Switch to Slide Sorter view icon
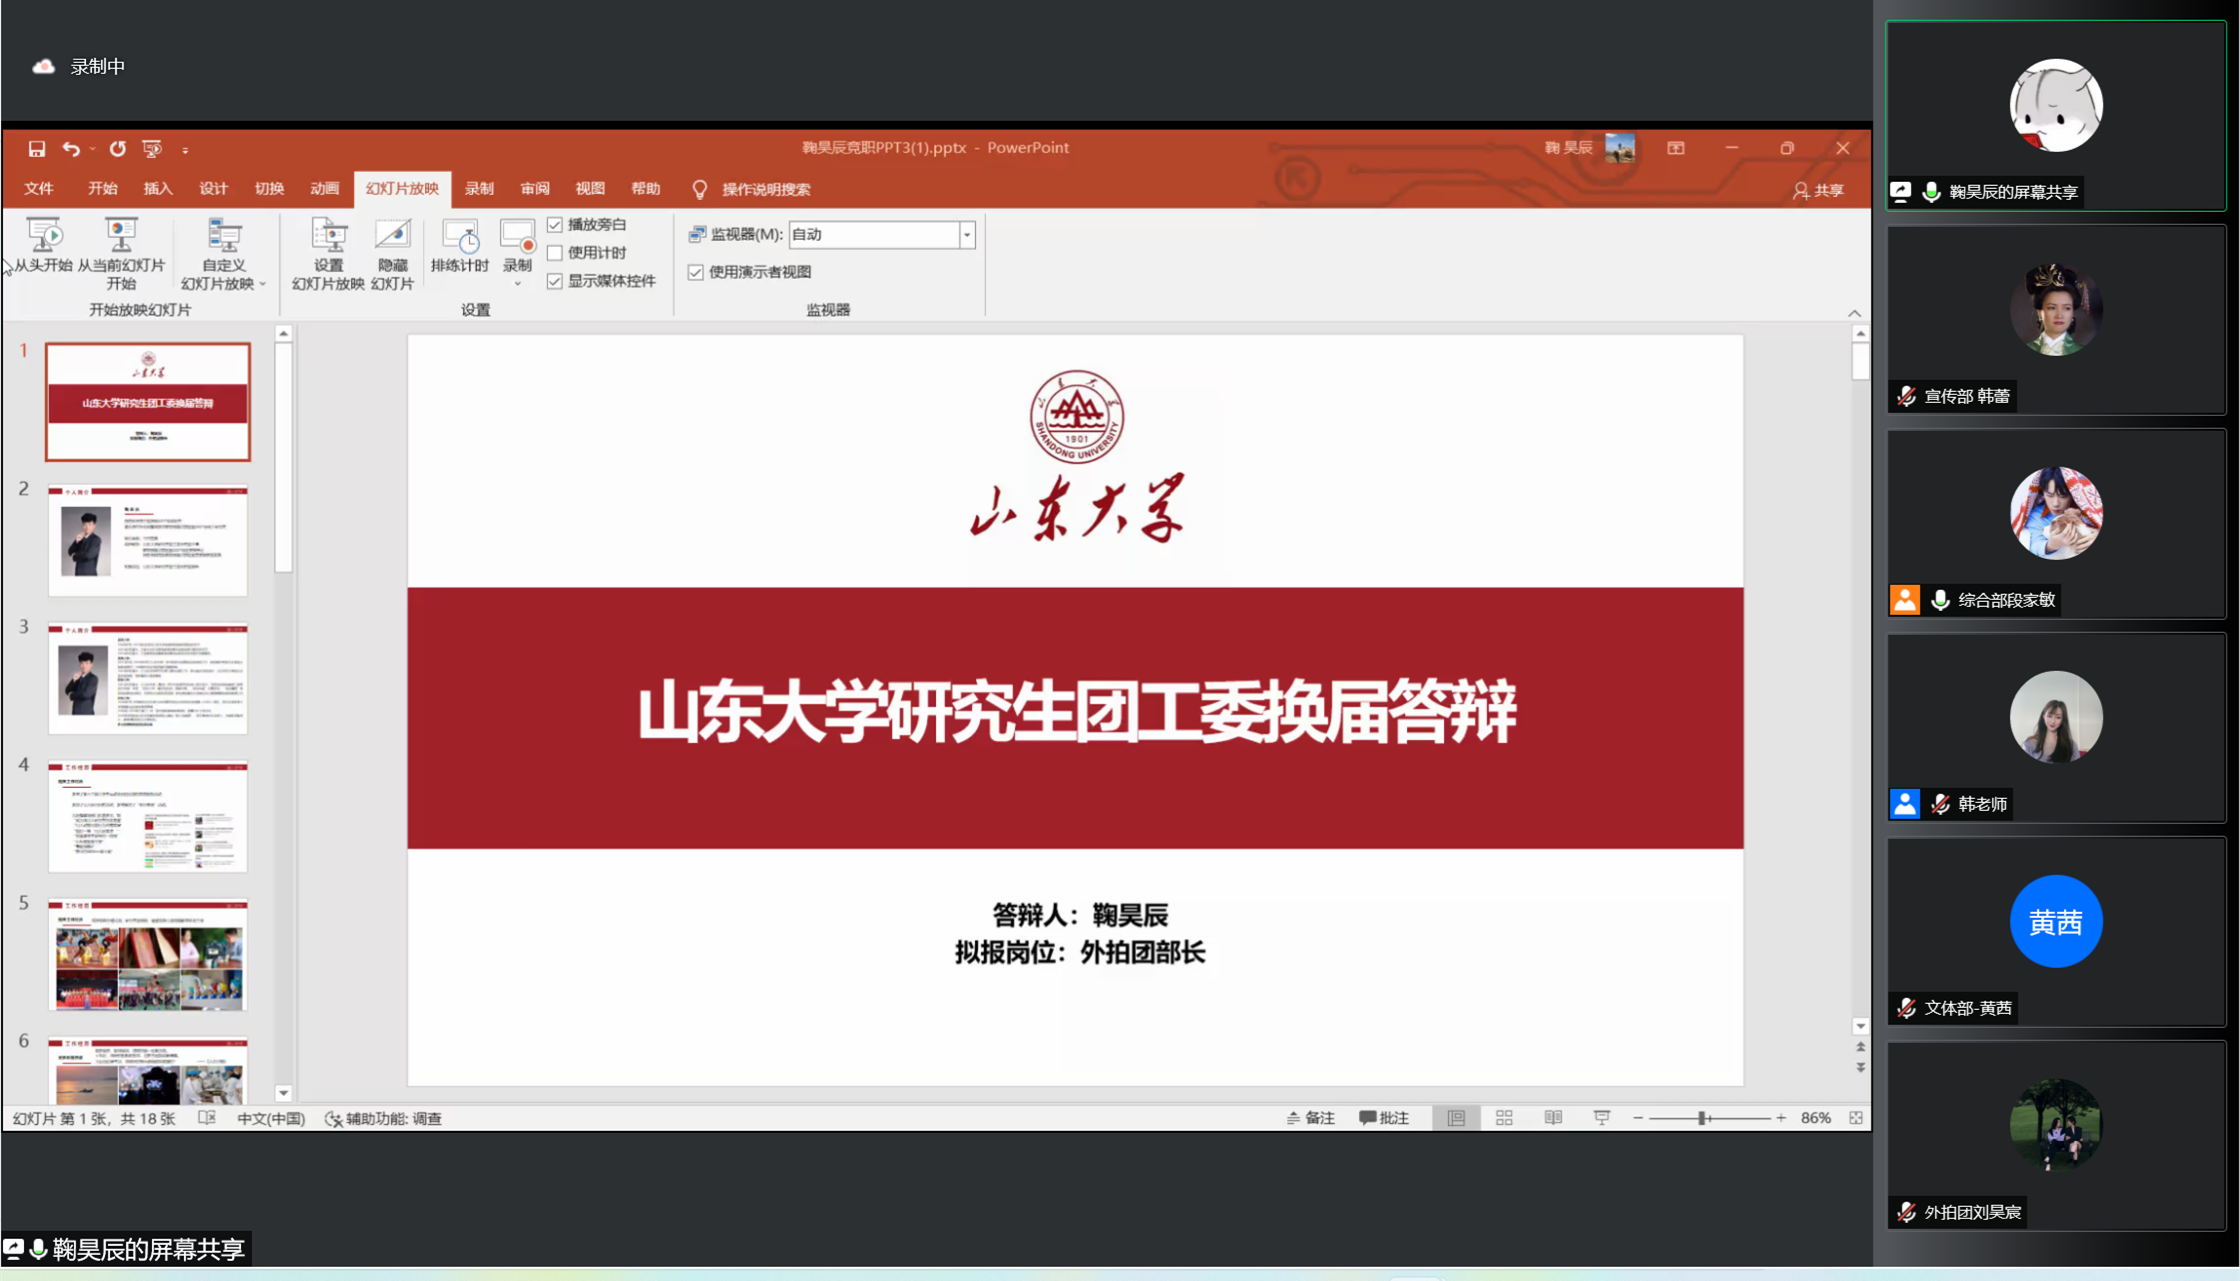Viewport: 2240px width, 1281px height. pos(1504,1118)
